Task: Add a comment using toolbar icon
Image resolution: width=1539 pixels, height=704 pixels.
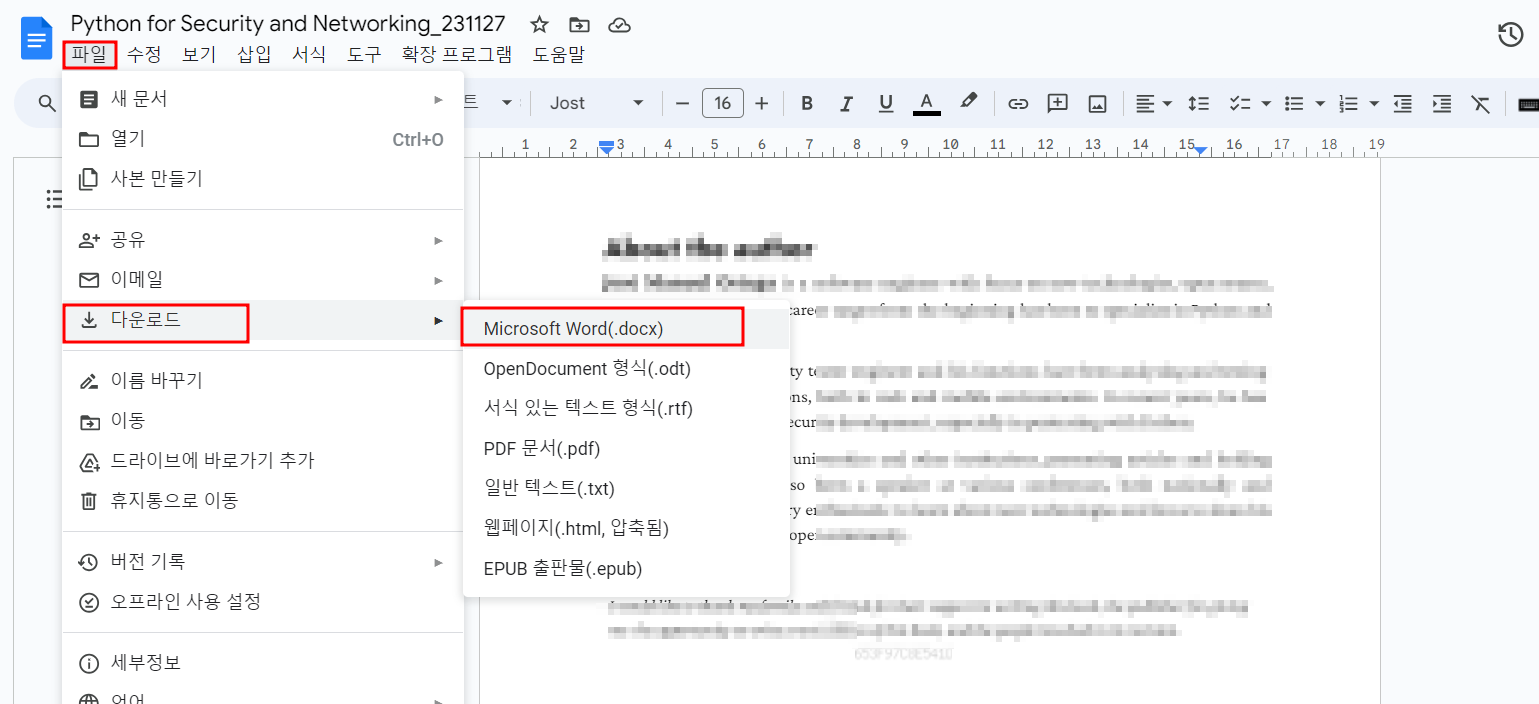Action: pos(1057,103)
